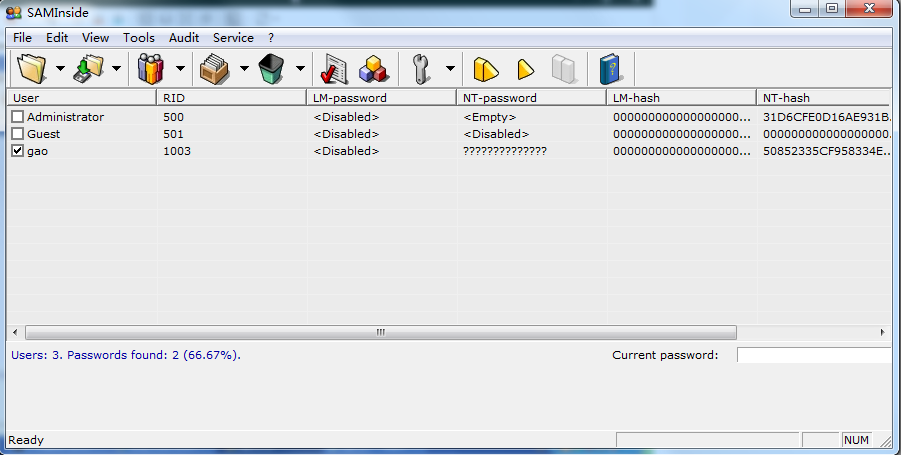Click the Ready status bar text
The width and height of the screenshot is (901, 455).
pyautogui.click(x=26, y=440)
